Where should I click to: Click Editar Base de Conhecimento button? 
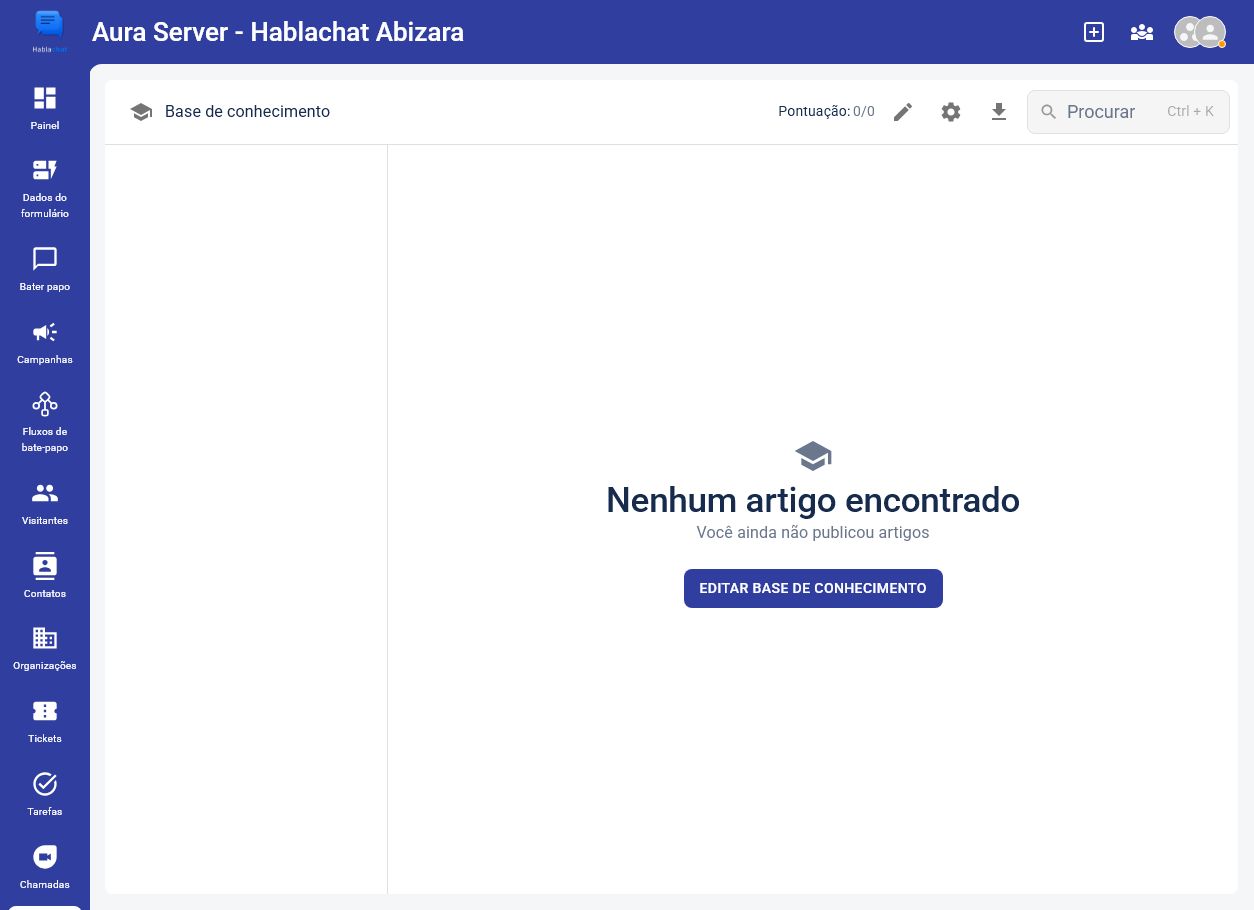813,588
